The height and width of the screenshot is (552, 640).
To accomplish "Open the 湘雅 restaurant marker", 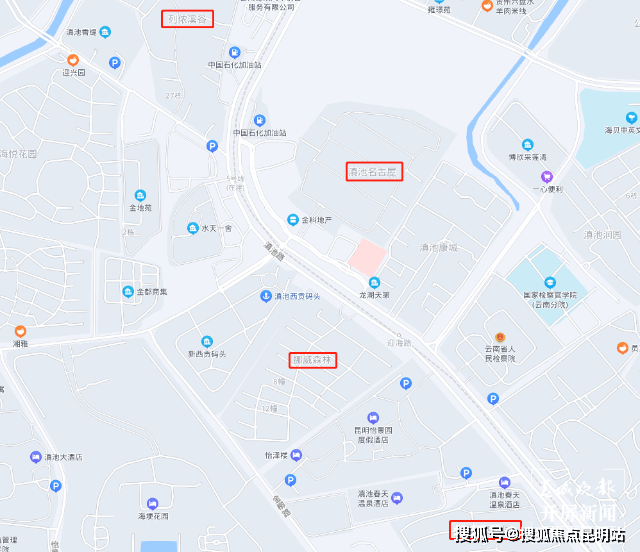I will click(x=20, y=331).
